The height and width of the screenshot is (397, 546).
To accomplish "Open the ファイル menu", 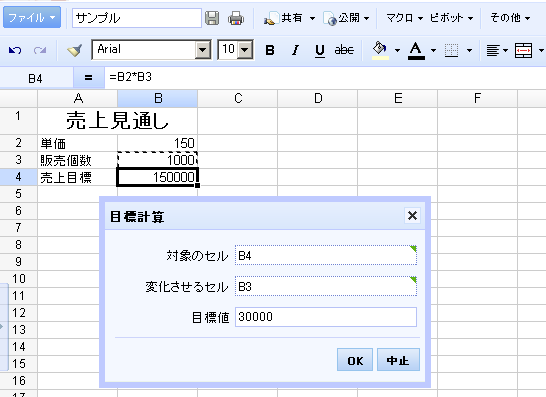I will tap(32, 17).
